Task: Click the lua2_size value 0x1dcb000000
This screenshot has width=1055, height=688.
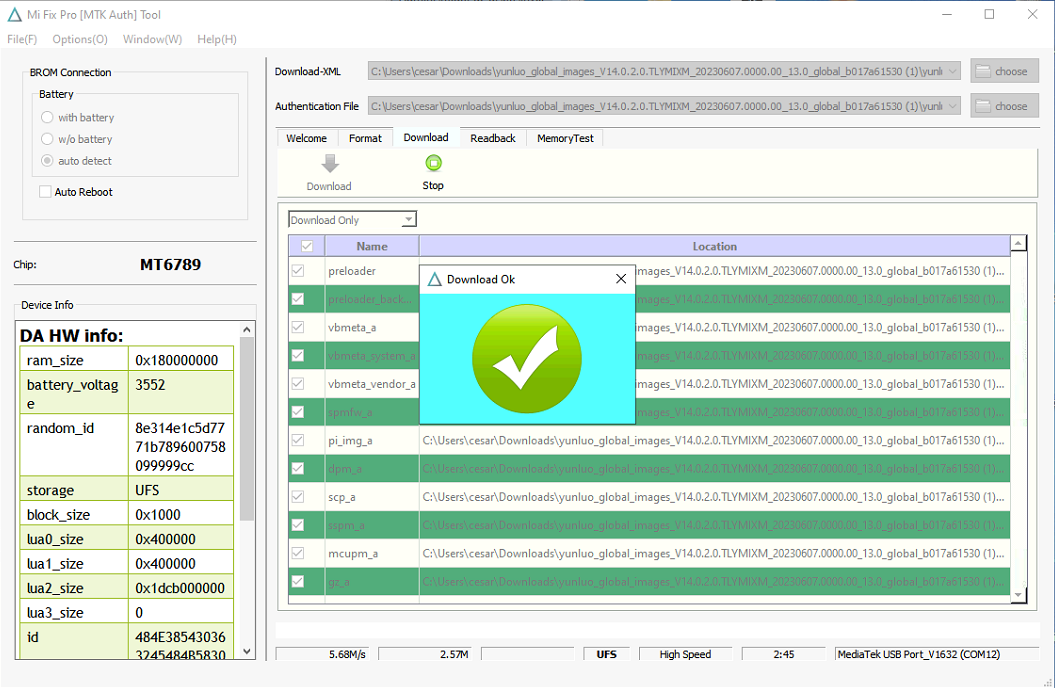Action: (x=180, y=588)
